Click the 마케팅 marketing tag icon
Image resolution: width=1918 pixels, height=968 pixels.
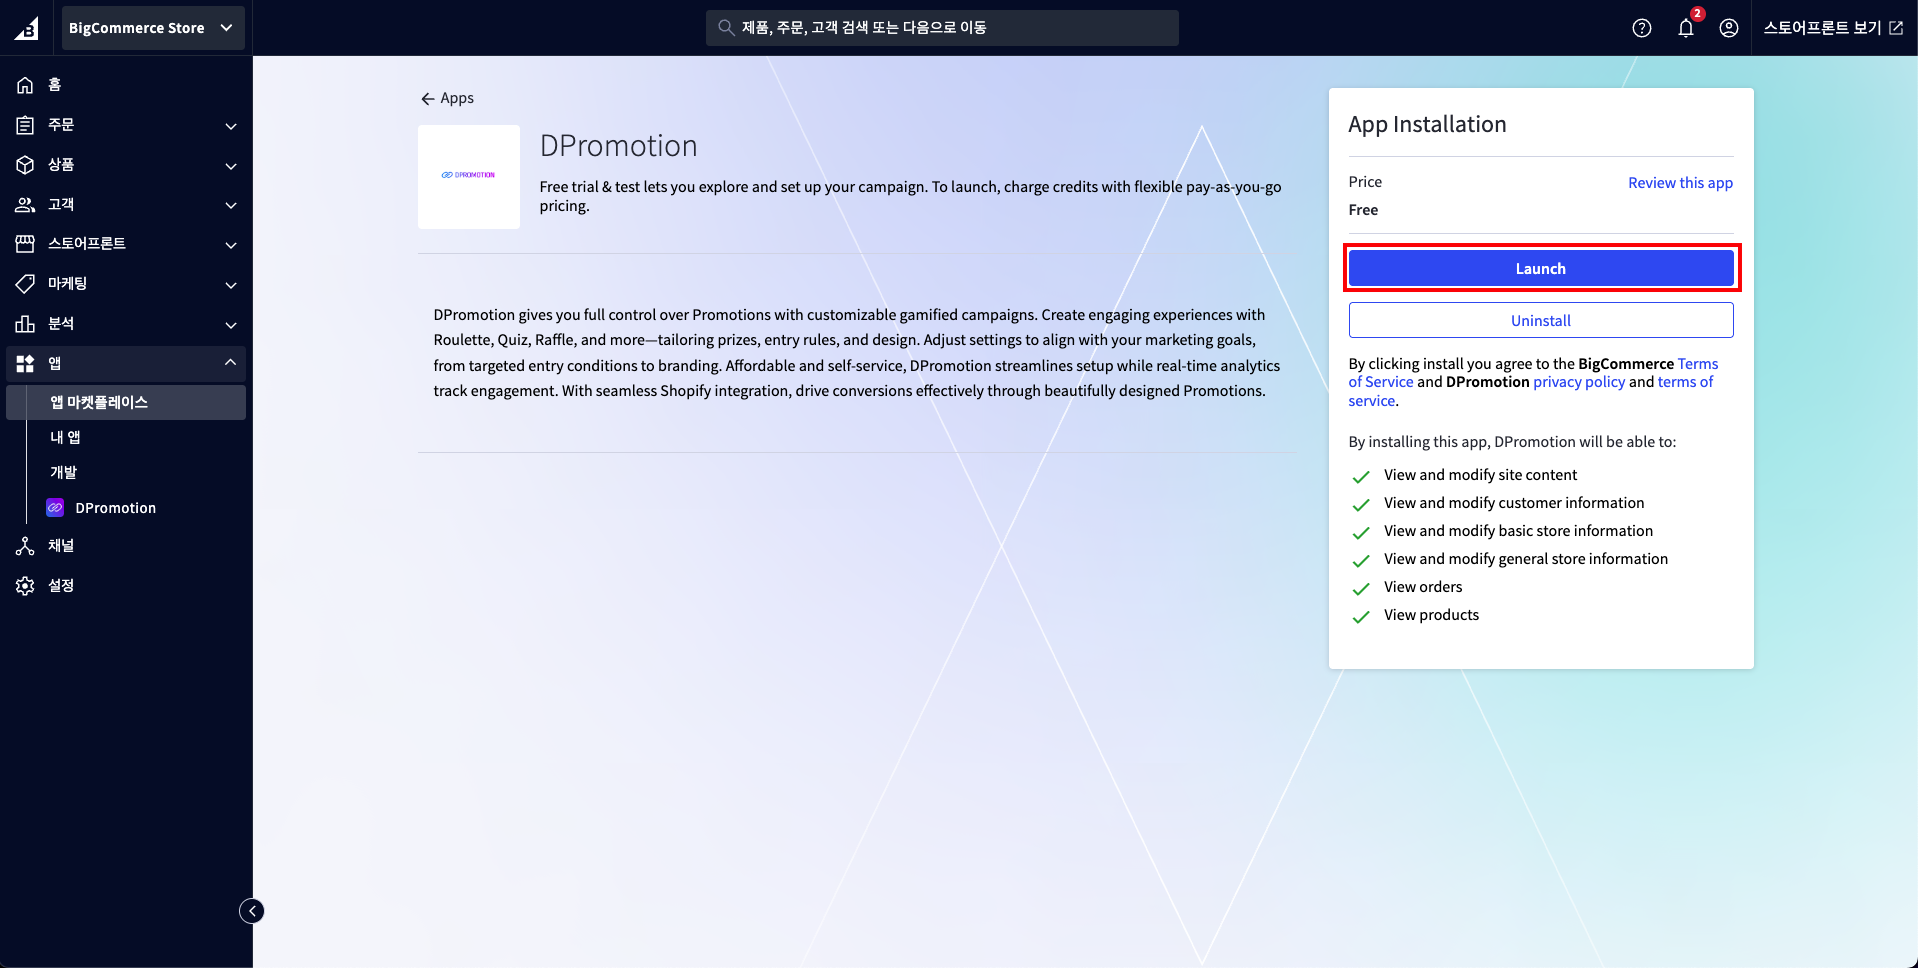(25, 284)
